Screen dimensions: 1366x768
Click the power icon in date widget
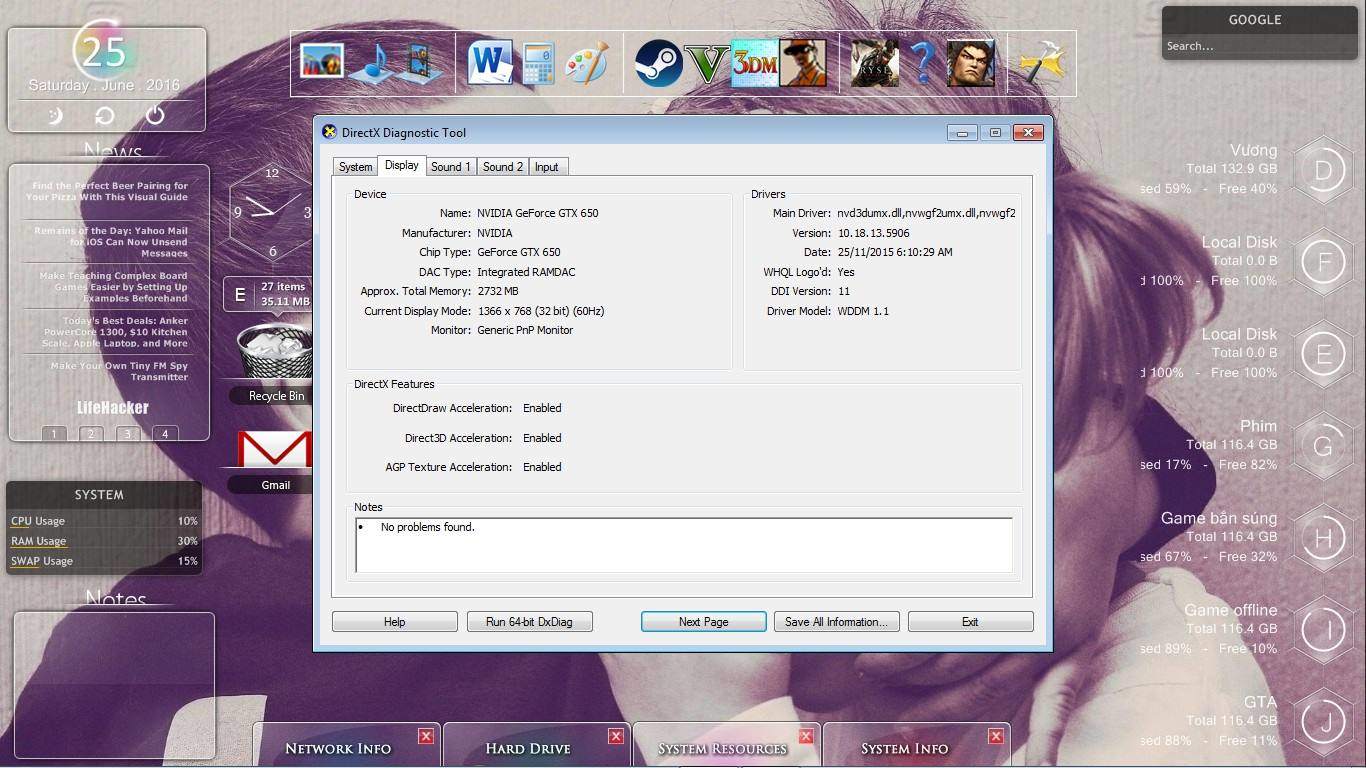(x=155, y=116)
